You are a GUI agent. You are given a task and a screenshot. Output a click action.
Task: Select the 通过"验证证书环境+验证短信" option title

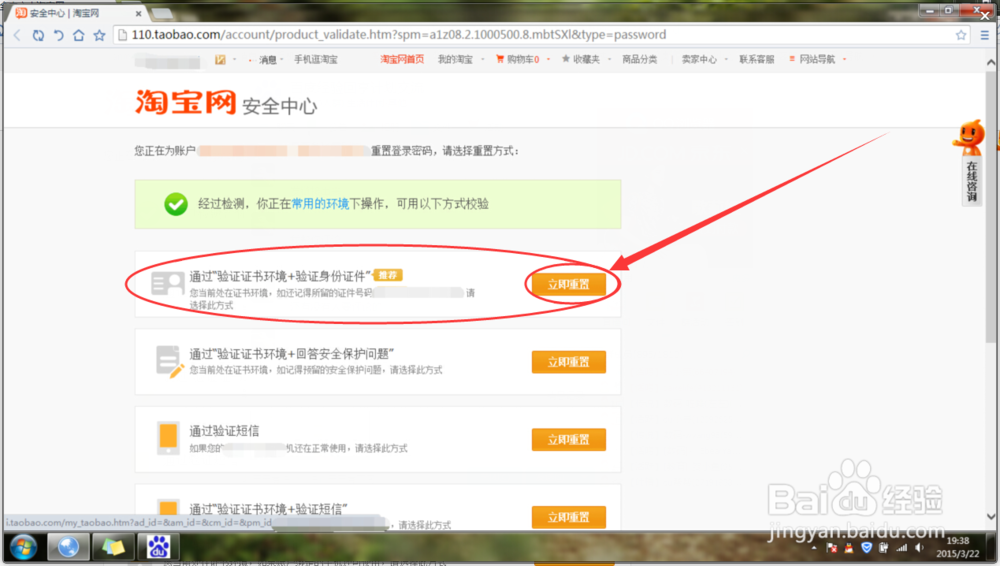(268, 509)
